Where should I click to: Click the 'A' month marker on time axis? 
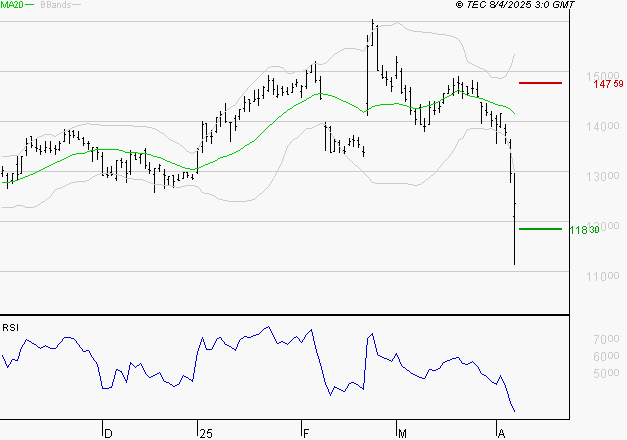tap(500, 432)
